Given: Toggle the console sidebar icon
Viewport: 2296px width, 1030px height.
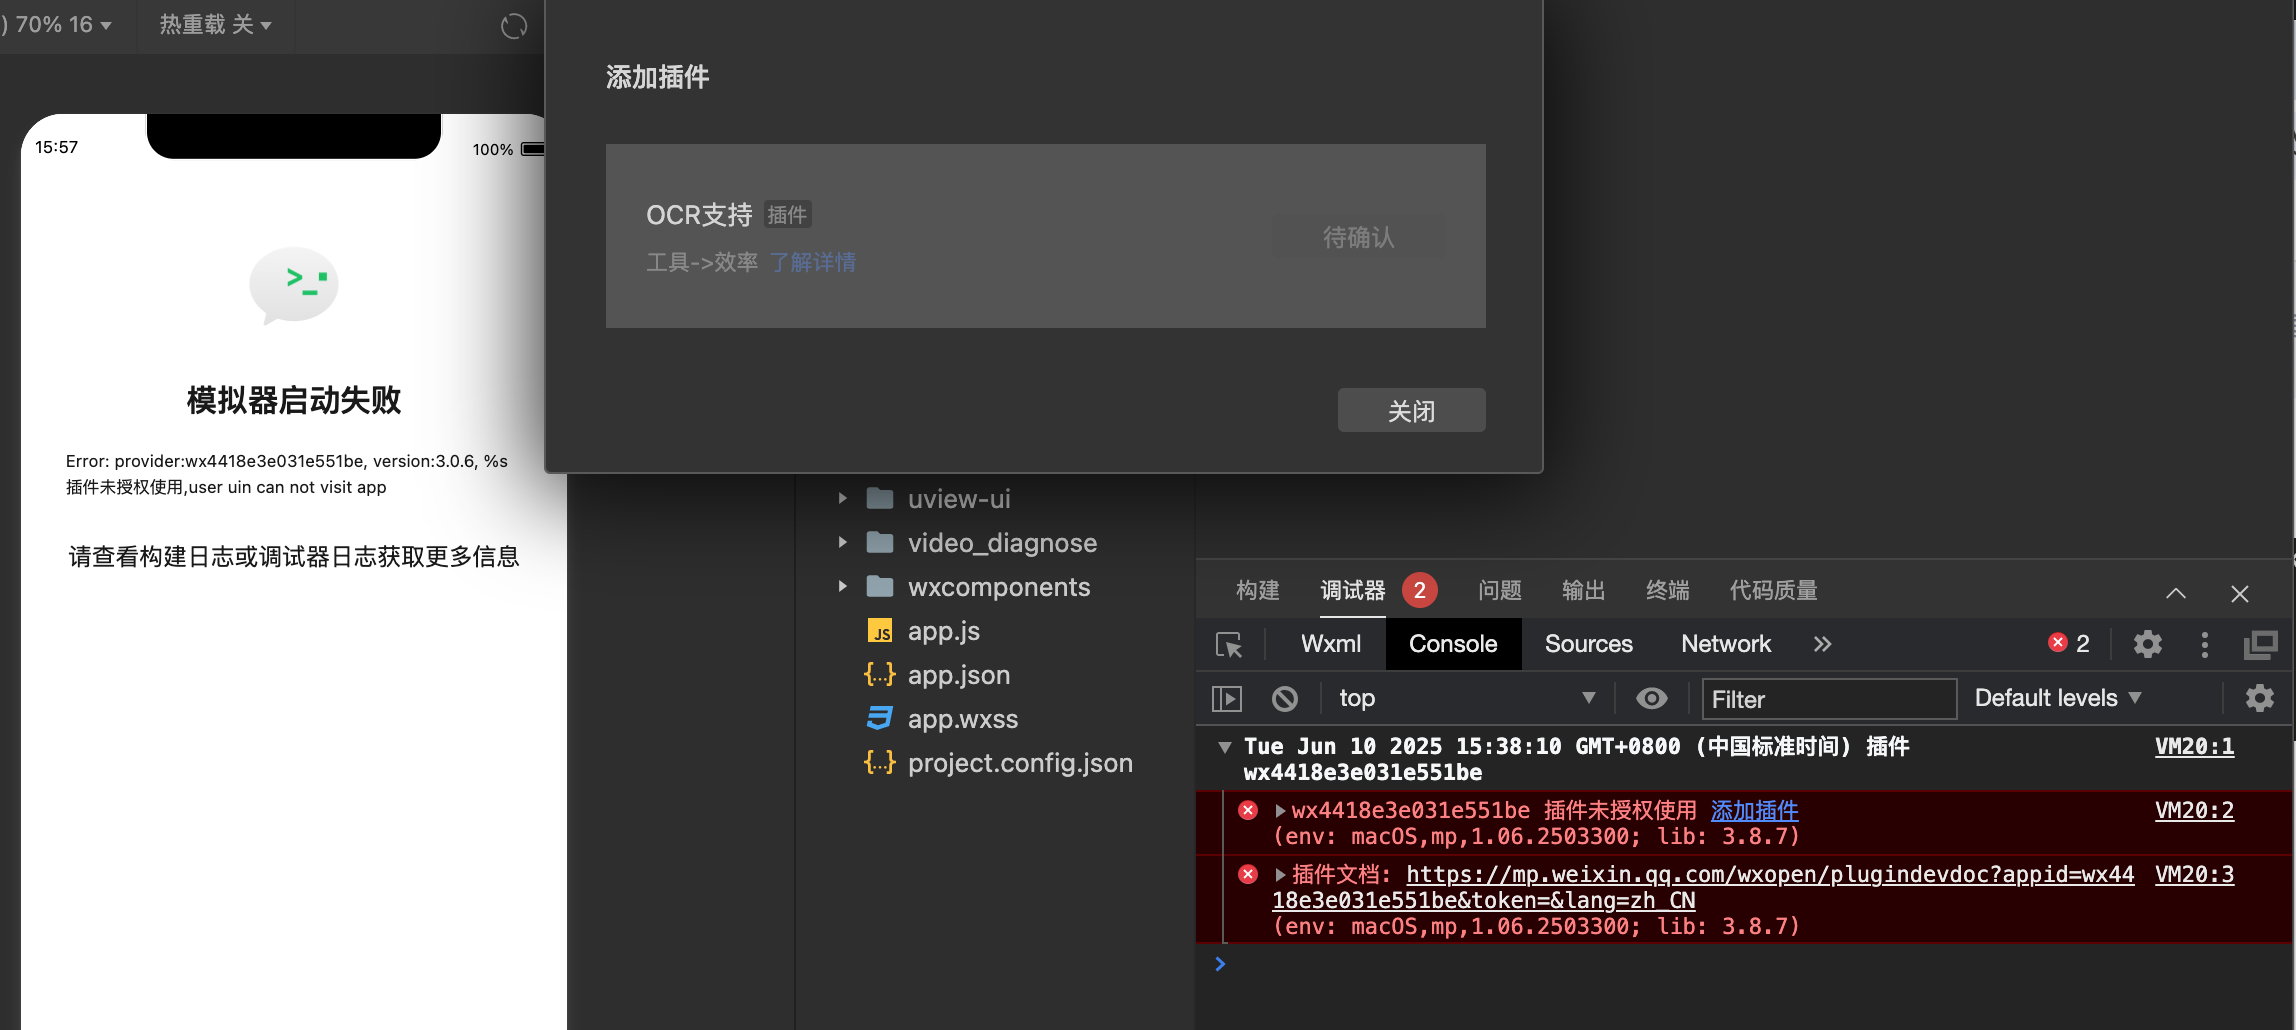Looking at the screenshot, I should (x=1227, y=698).
